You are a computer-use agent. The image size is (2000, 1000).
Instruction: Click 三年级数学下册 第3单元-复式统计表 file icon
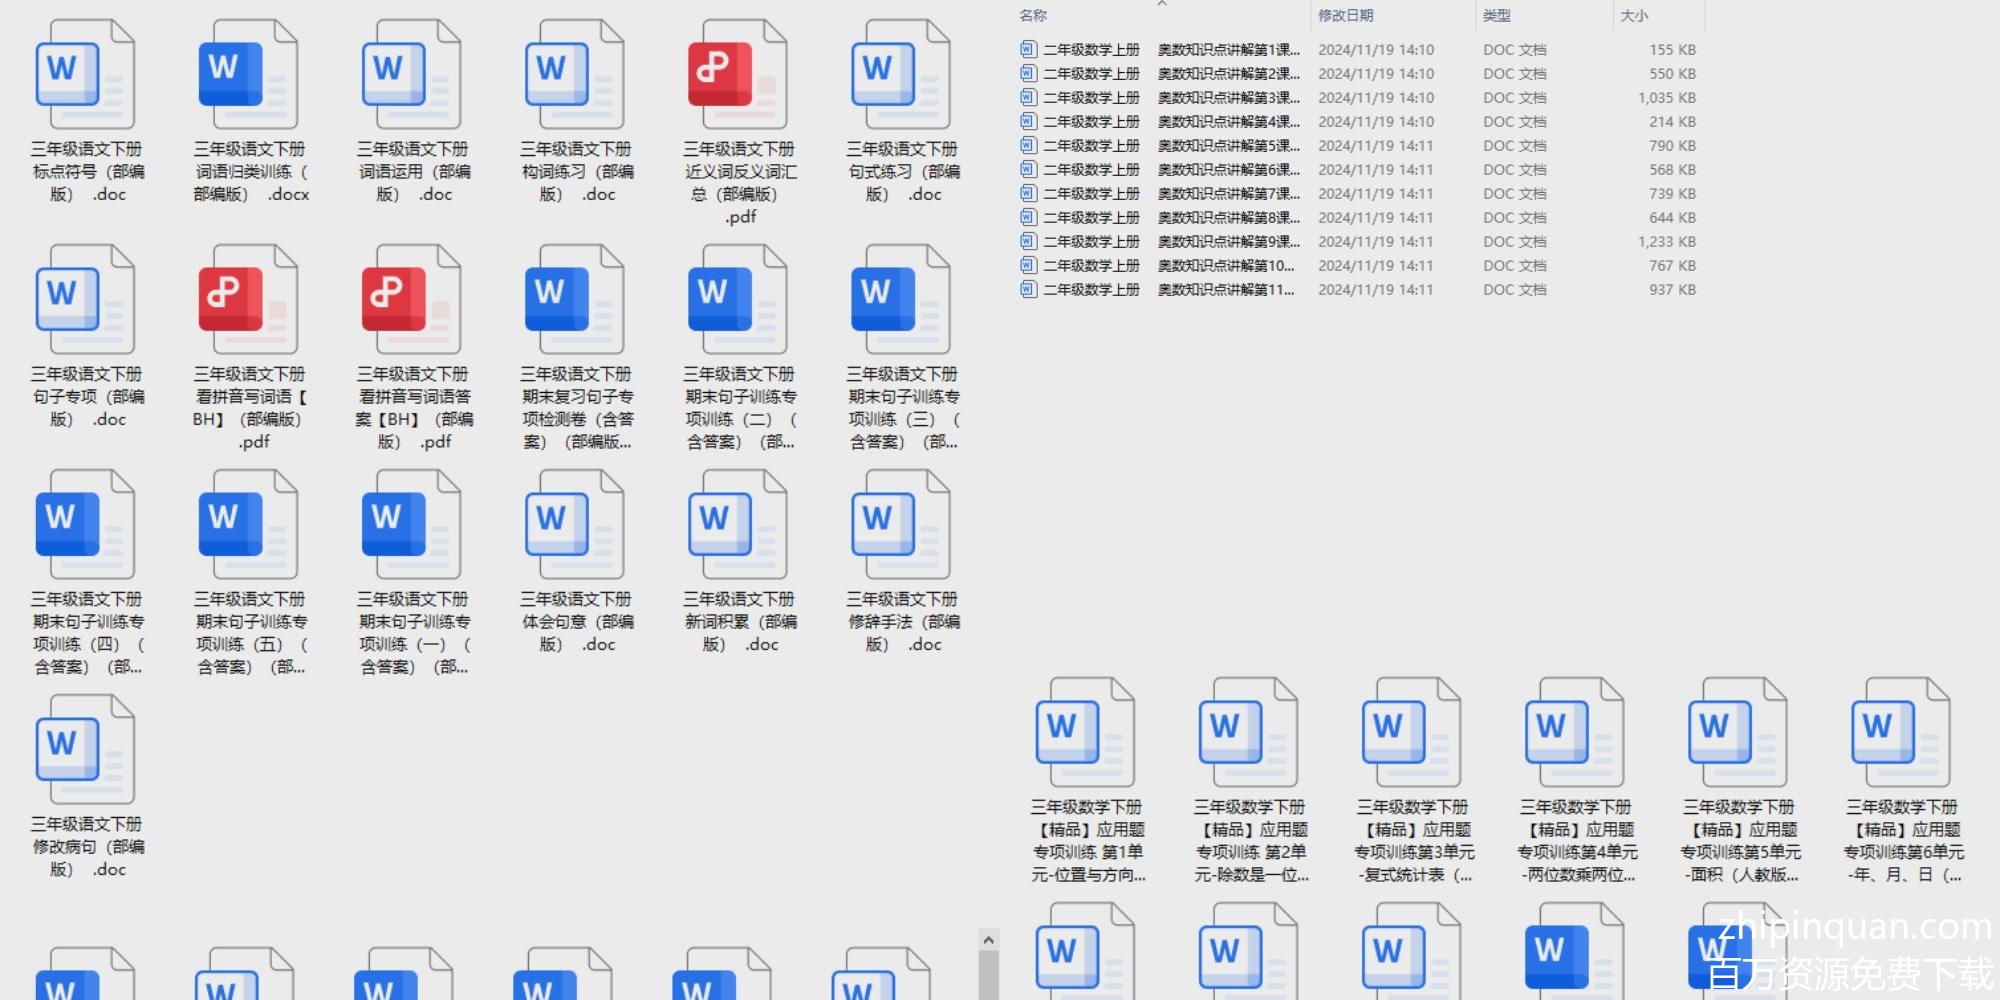click(1411, 733)
